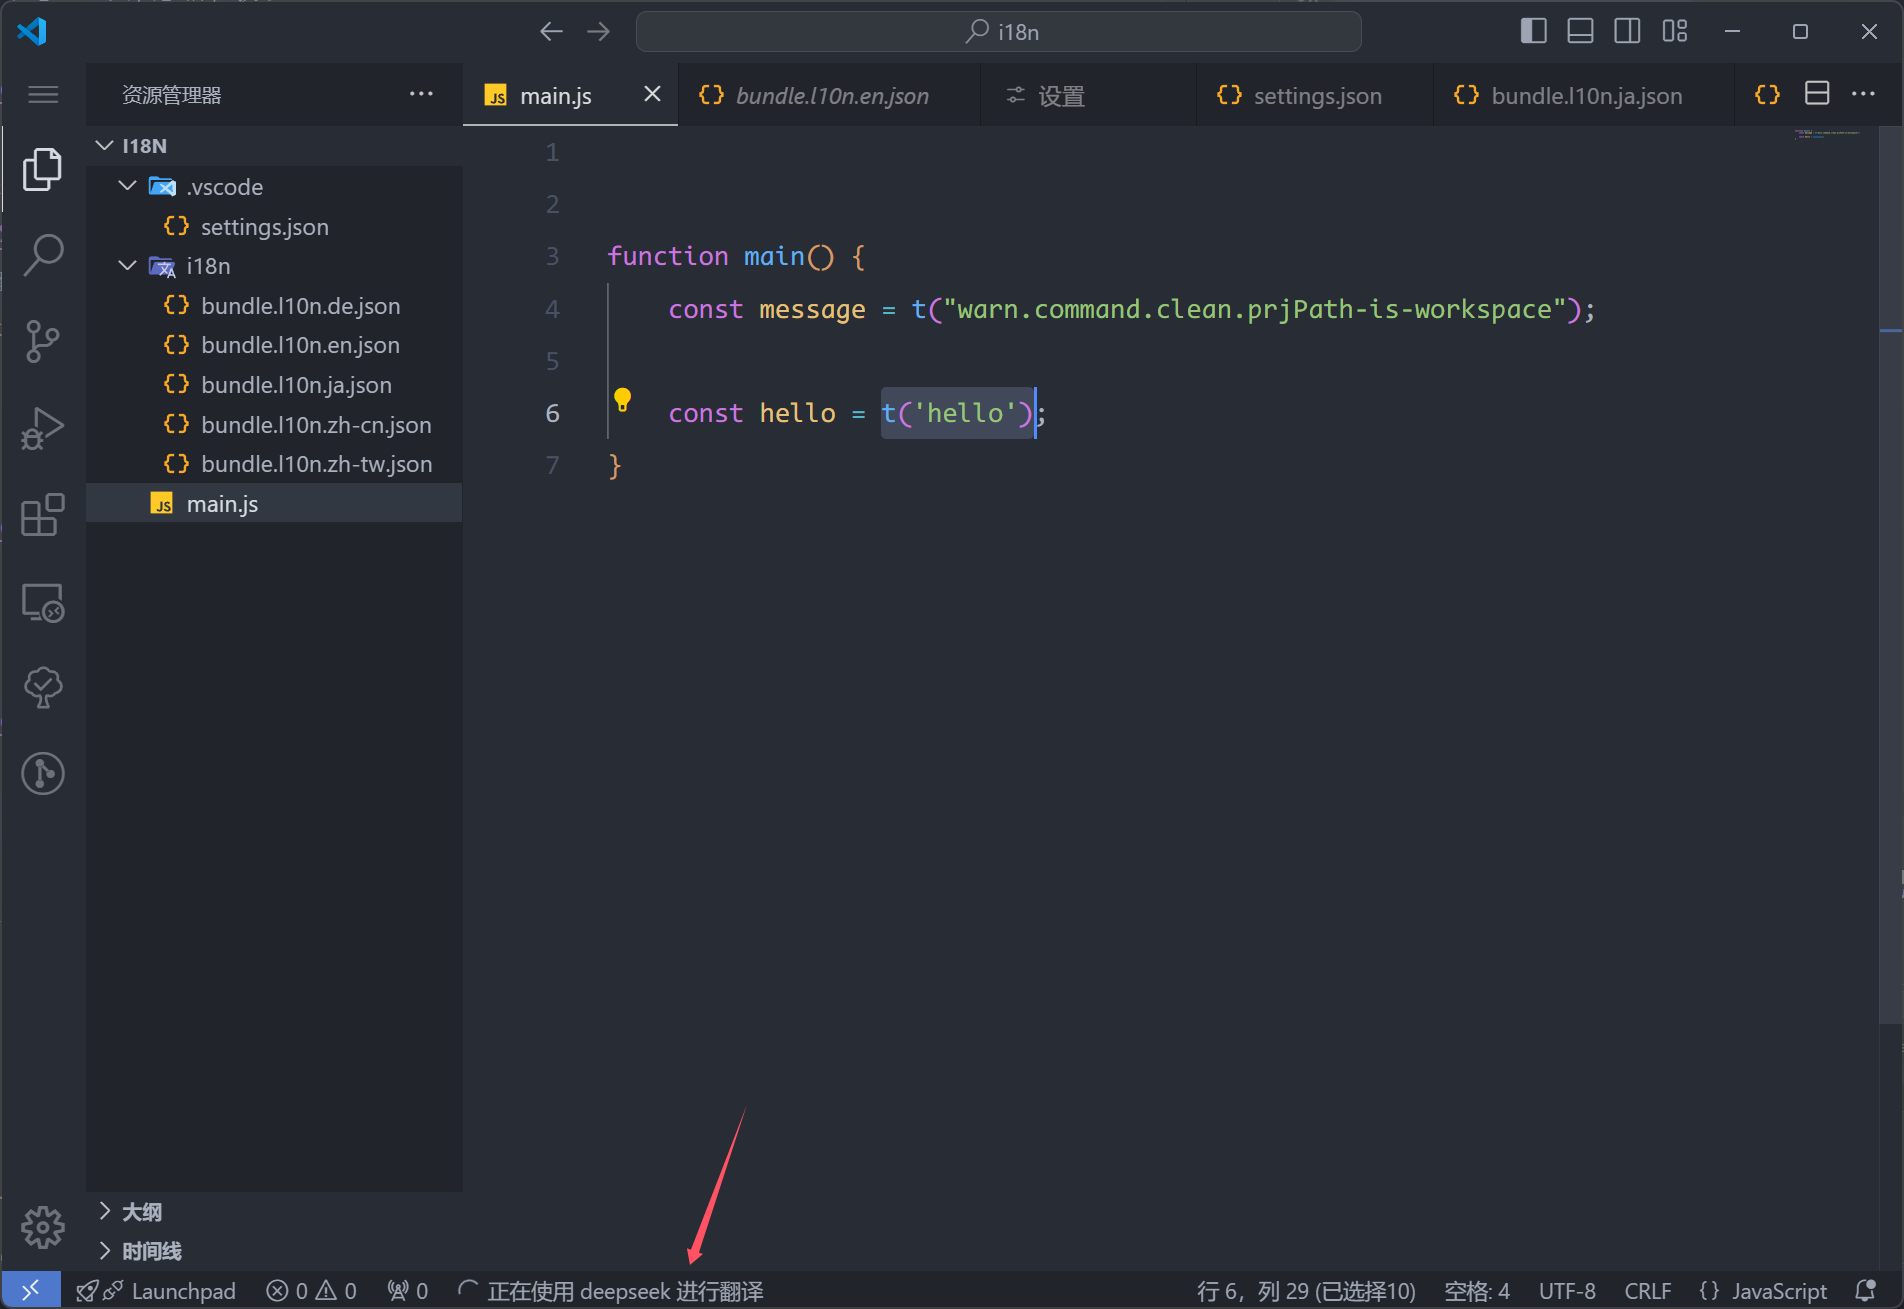This screenshot has width=1904, height=1309.
Task: Change end of line sequence CRLF
Action: click(x=1648, y=1291)
